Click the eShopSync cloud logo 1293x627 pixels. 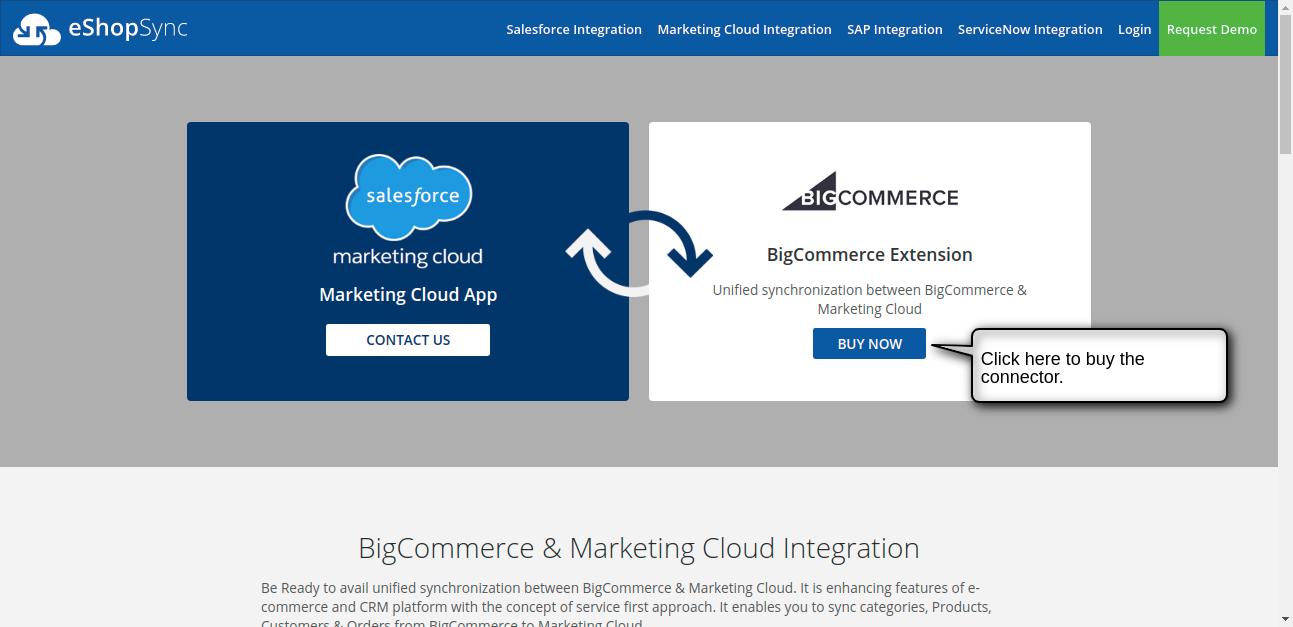click(x=100, y=29)
